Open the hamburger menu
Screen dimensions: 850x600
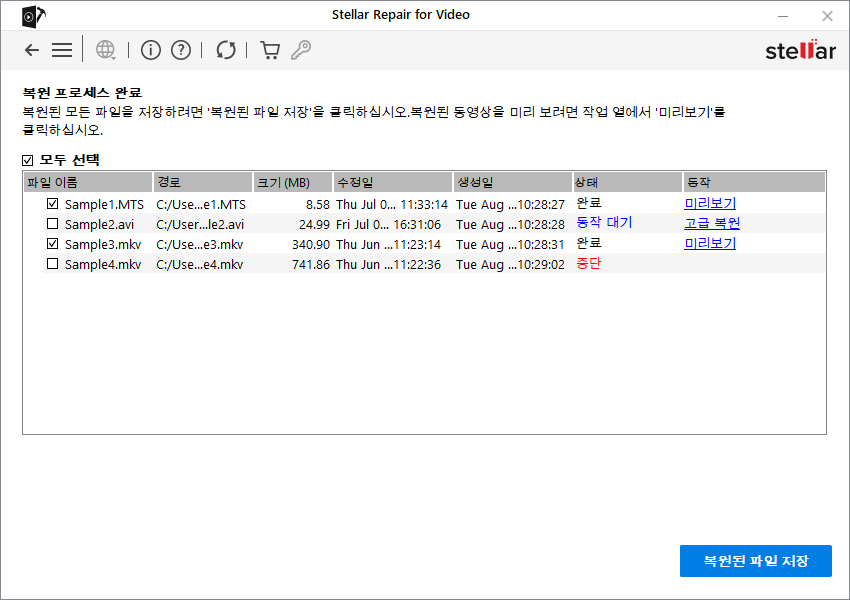62,50
